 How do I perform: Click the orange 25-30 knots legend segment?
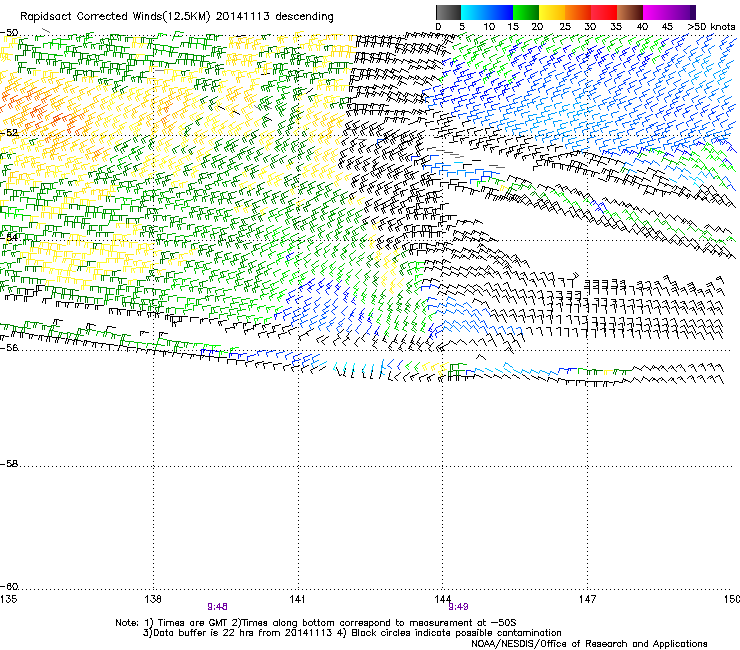pyautogui.click(x=578, y=12)
